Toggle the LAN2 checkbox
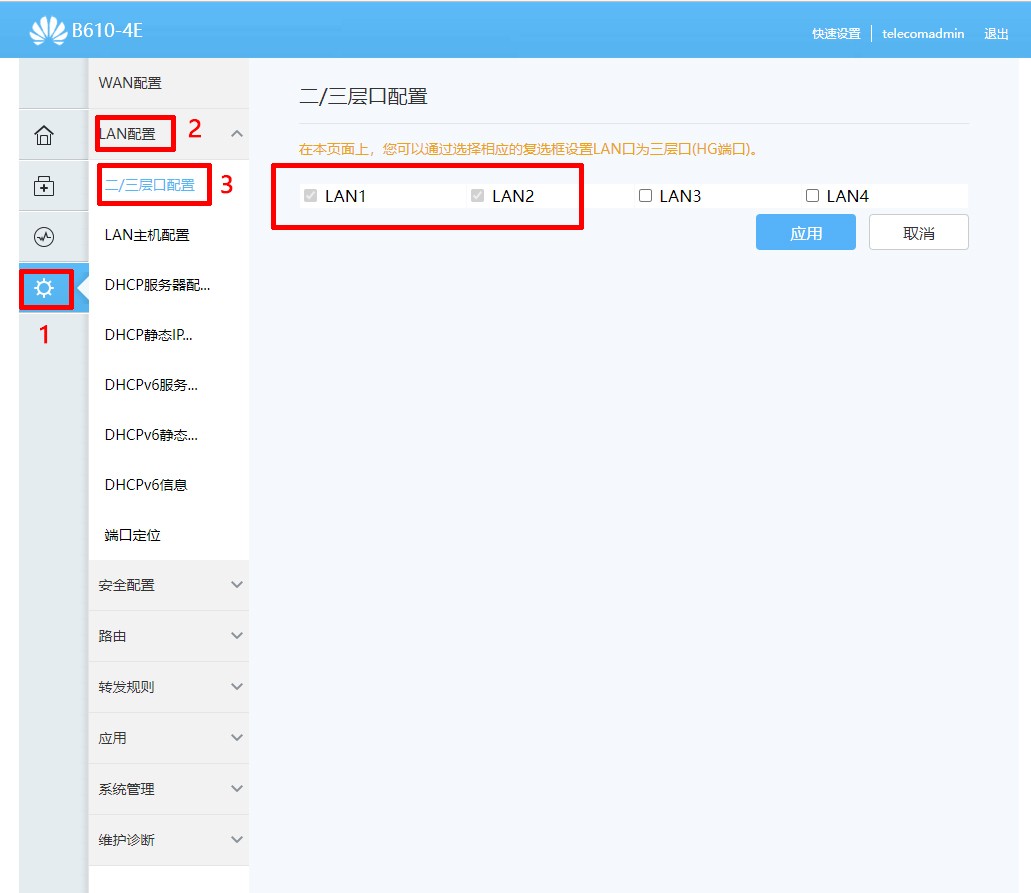This screenshot has height=893, width=1031. pos(477,195)
